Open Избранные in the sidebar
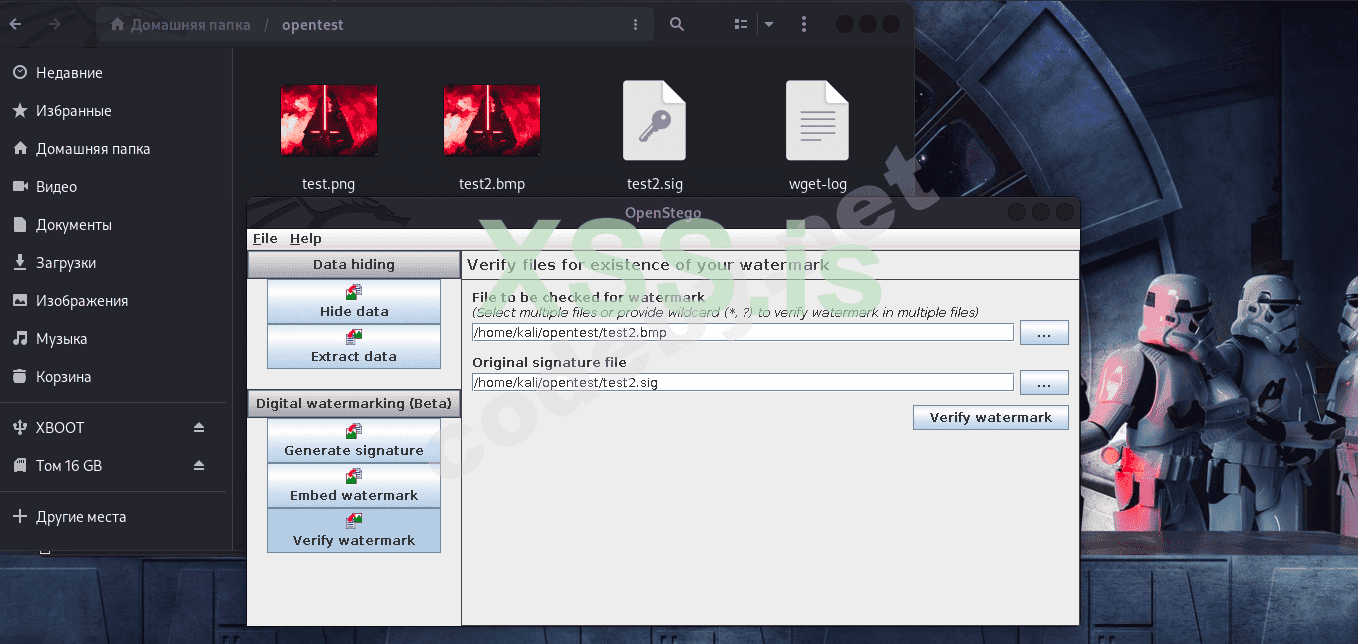The height and width of the screenshot is (644, 1358). [x=116, y=111]
